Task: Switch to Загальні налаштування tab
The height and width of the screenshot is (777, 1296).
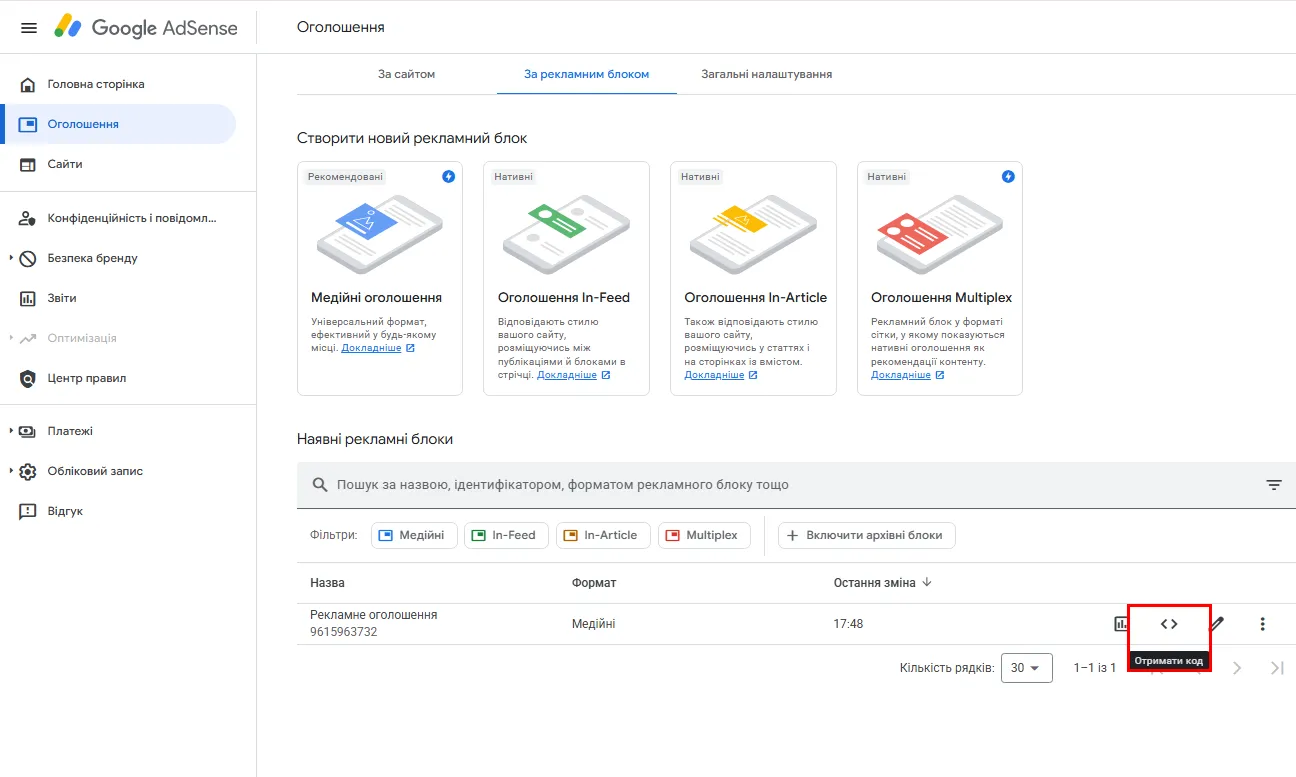Action: 766,74
